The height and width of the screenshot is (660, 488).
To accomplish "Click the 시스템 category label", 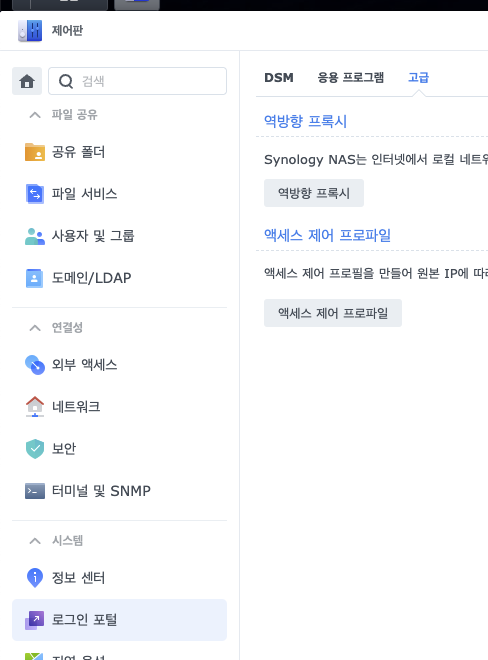I will click(x=67, y=540).
